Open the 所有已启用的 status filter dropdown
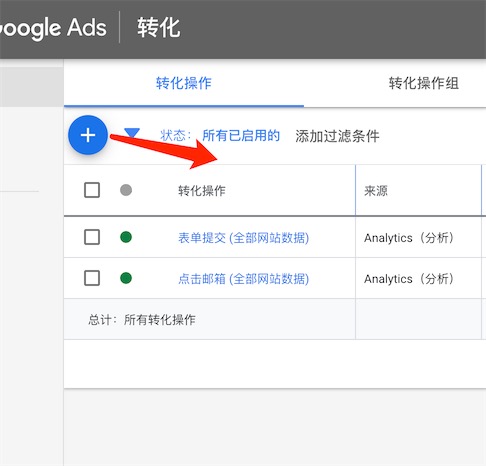Screen dimensions: 486x466 pyautogui.click(x=241, y=136)
